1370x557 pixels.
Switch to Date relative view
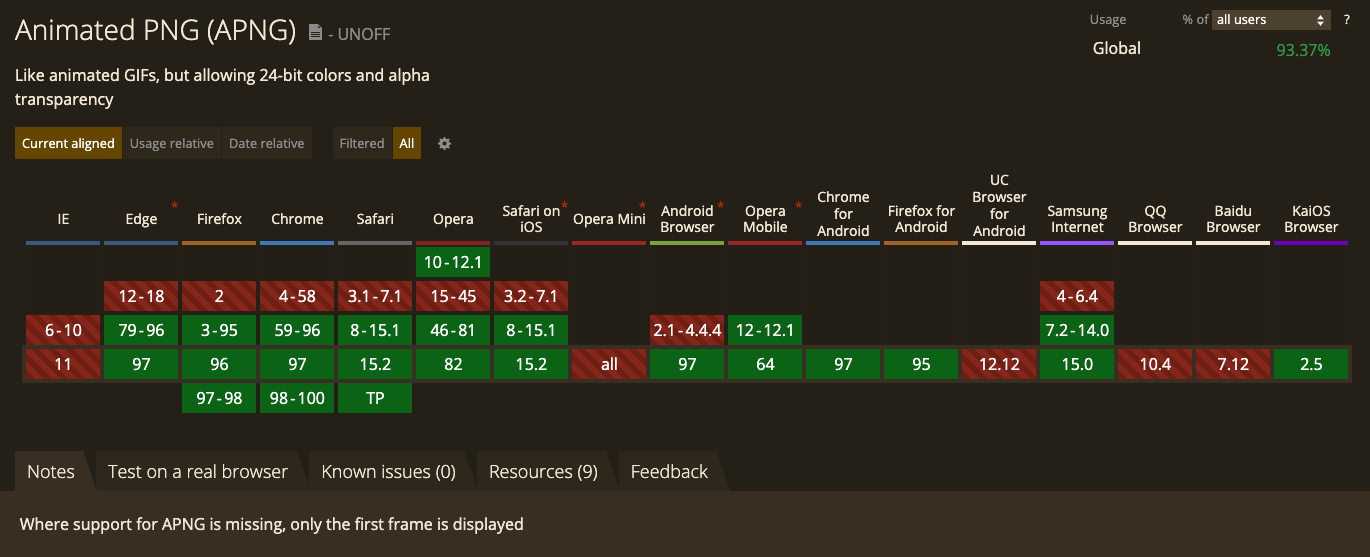click(x=266, y=143)
